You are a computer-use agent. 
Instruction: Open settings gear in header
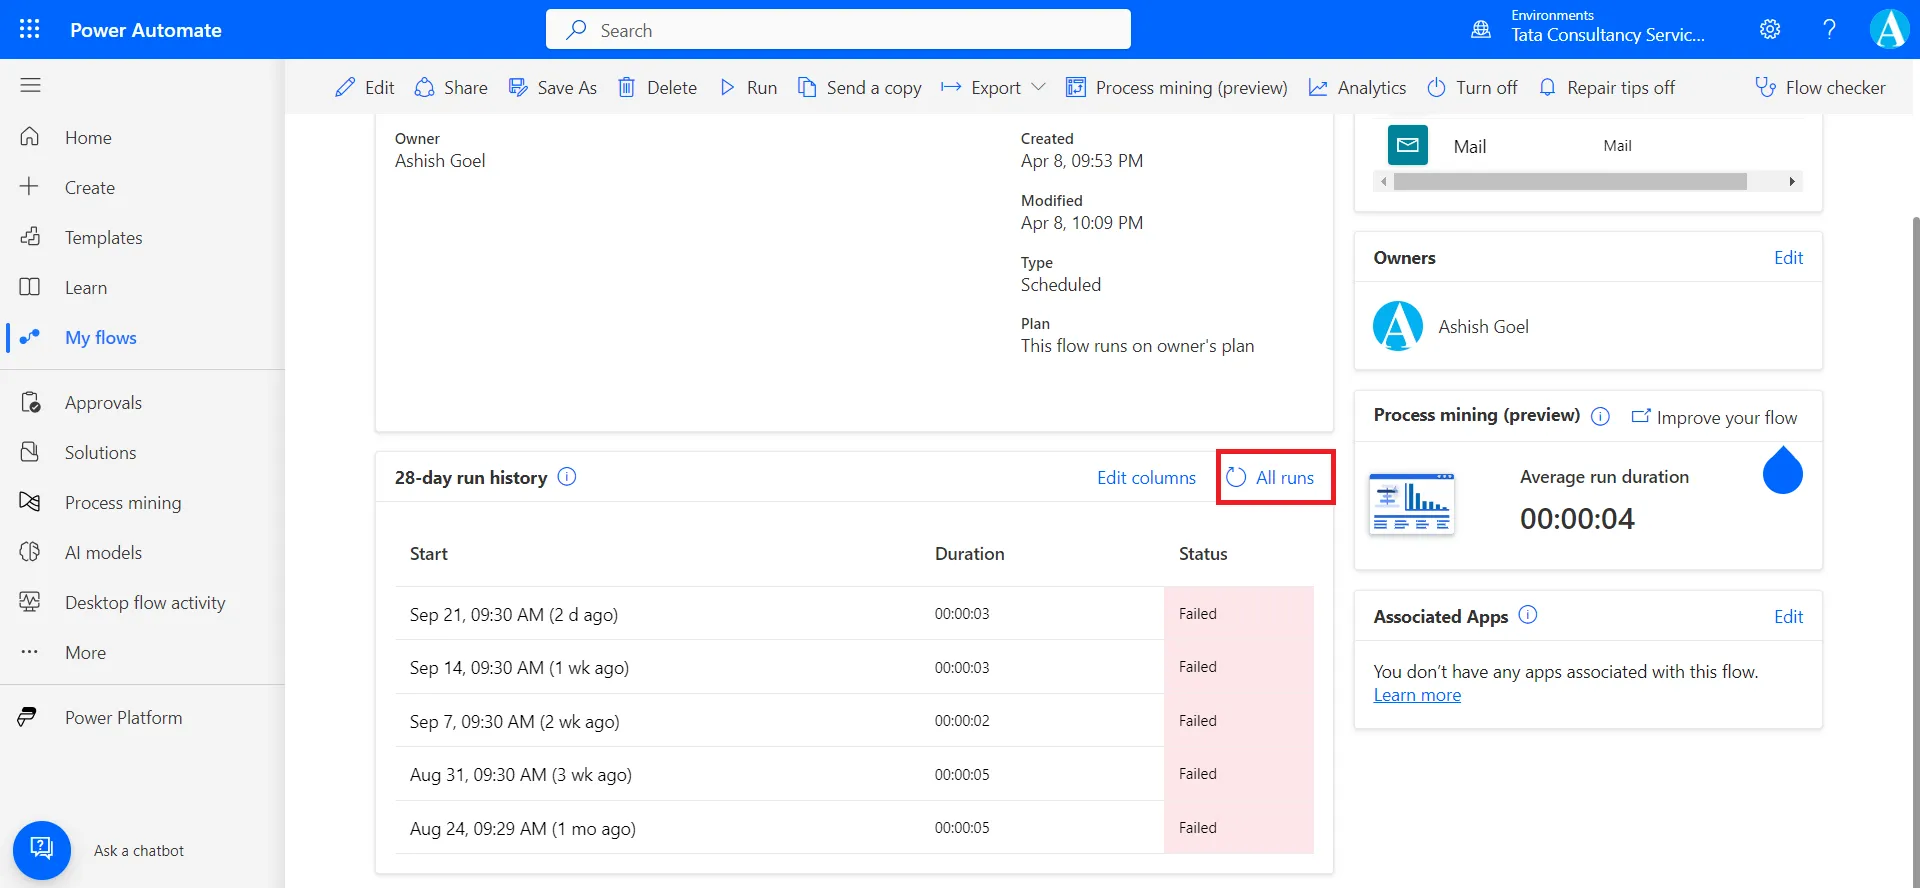pyautogui.click(x=1770, y=29)
